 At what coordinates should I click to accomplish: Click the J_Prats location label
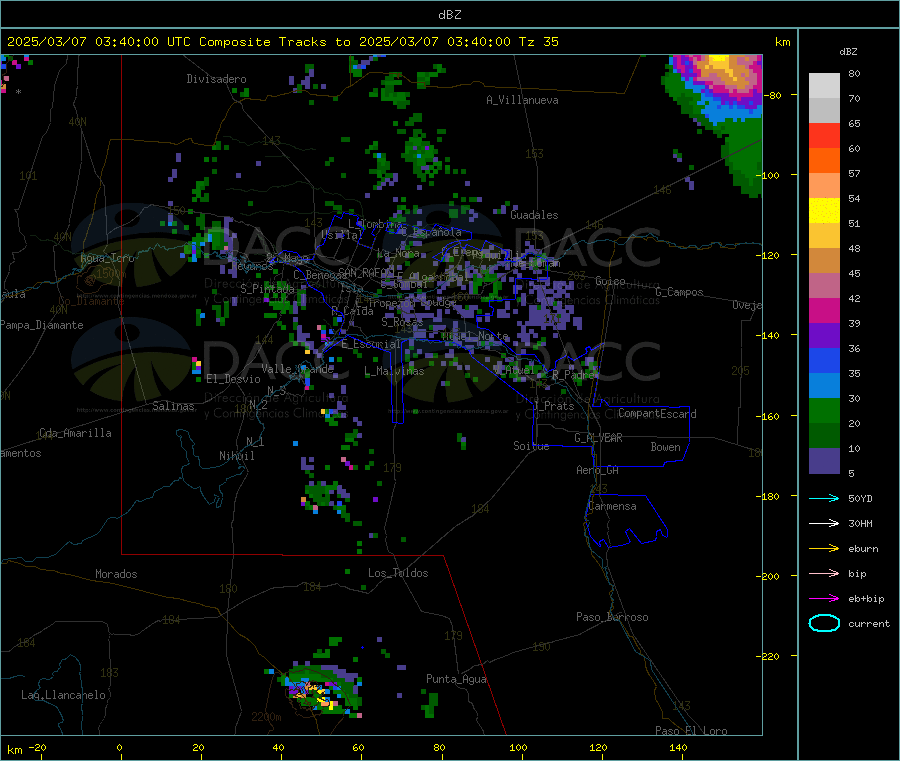[x=553, y=406]
